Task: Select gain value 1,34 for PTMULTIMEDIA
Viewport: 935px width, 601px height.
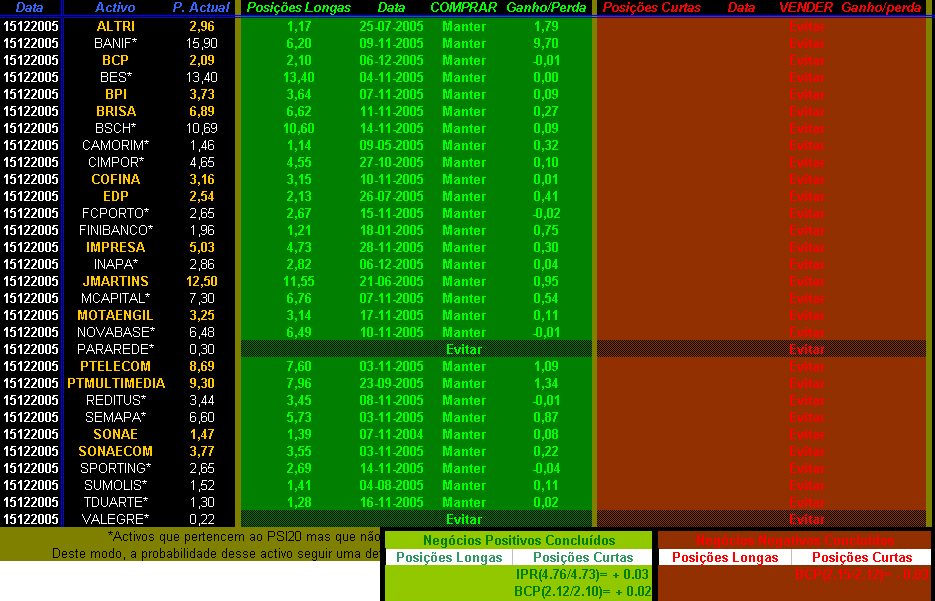Action: coord(546,383)
